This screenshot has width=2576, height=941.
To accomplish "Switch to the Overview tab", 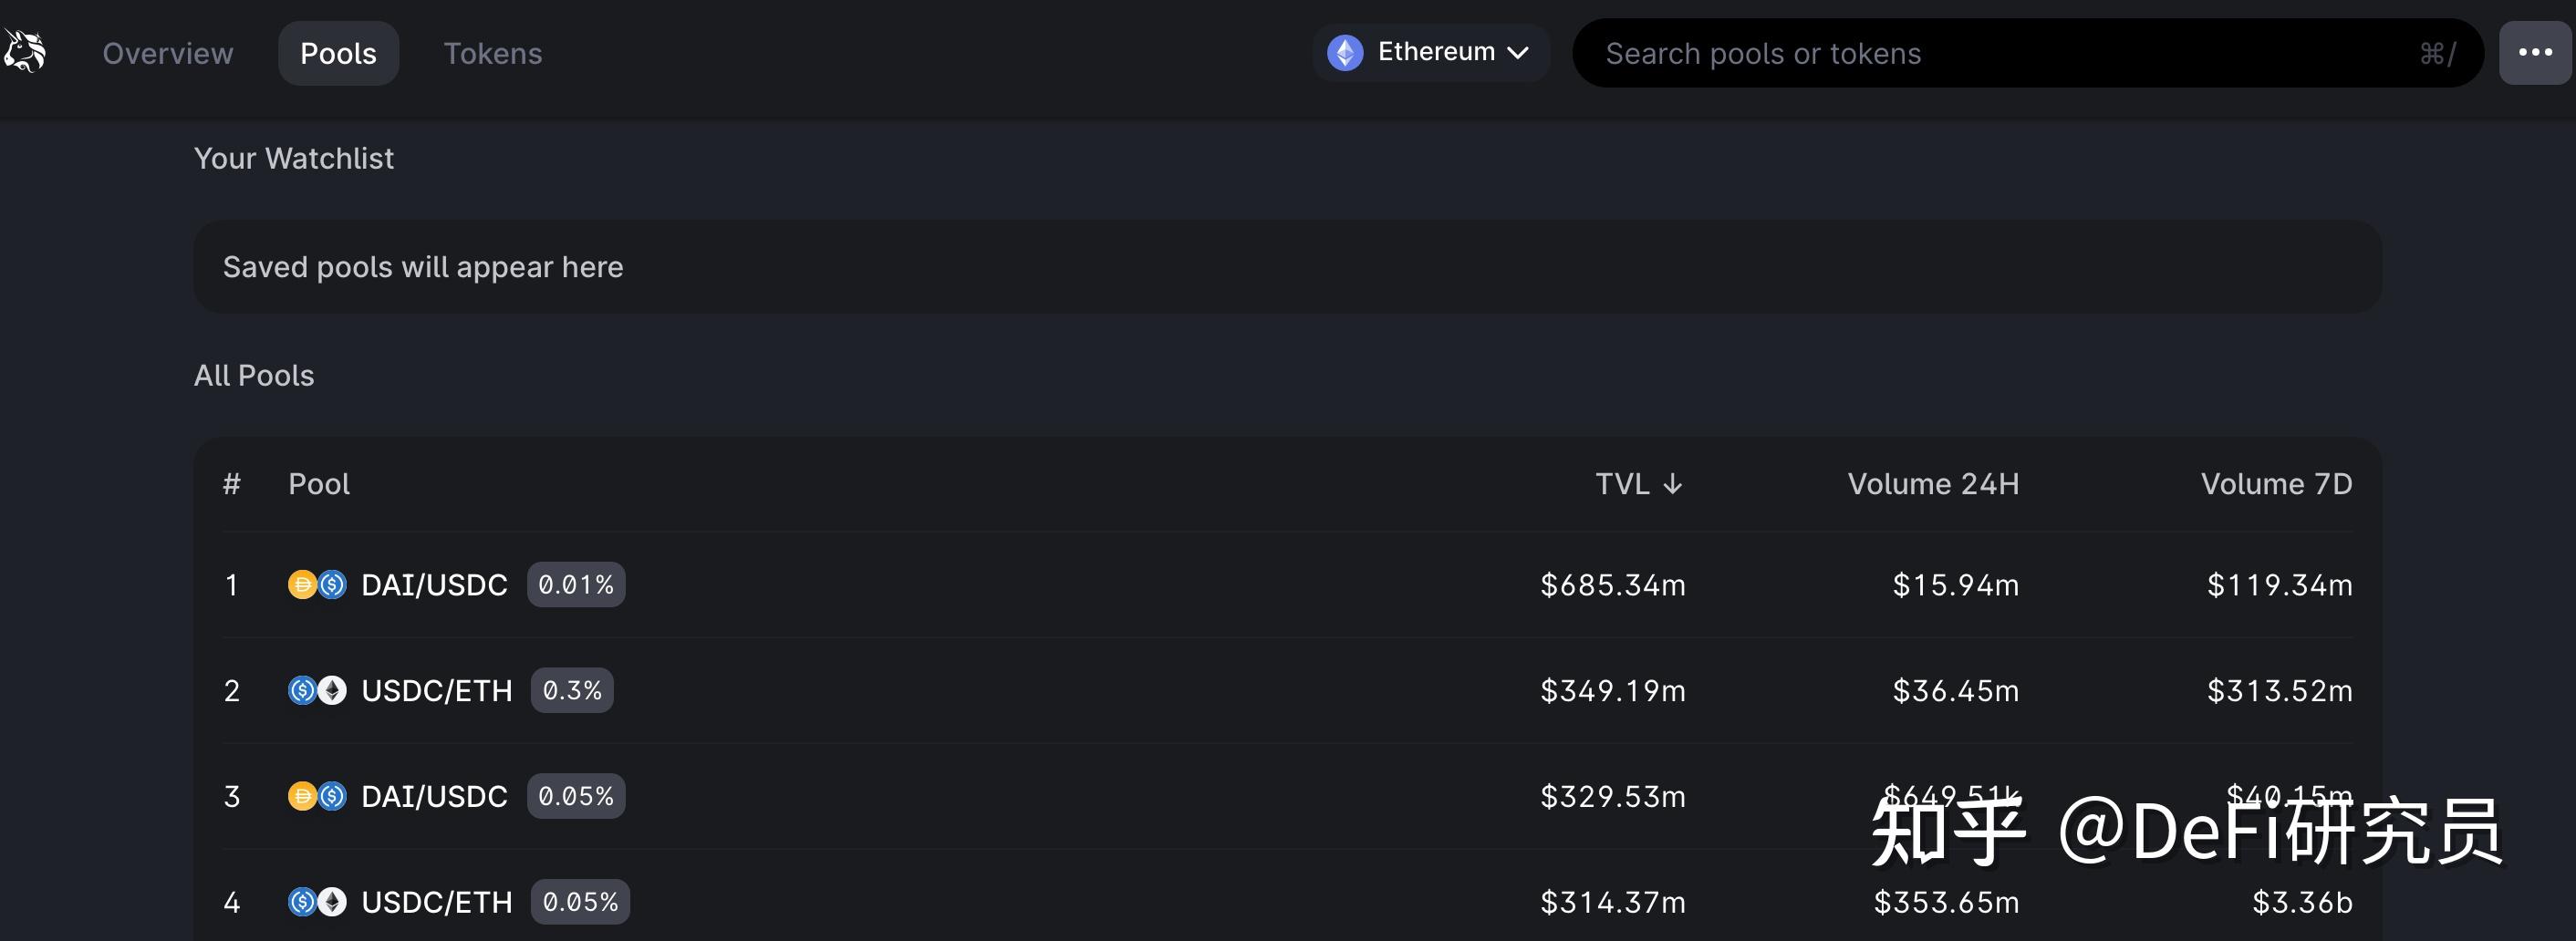I will [168, 53].
